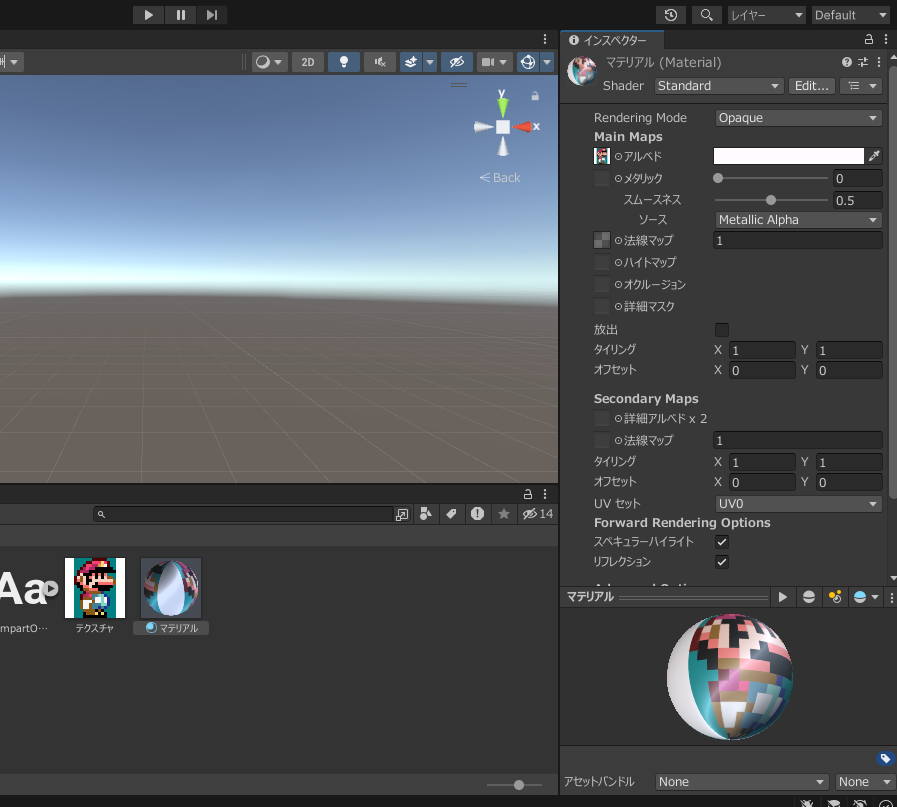Toggle scene lighting with the lightbulb icon
This screenshot has width=897, height=807.
[344, 62]
